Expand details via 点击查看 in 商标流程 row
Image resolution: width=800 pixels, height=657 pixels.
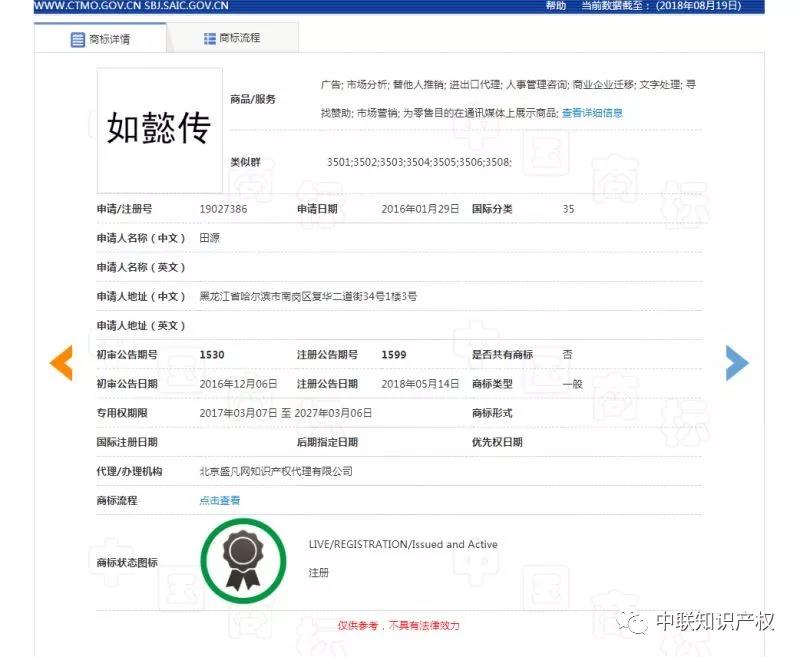[x=218, y=500]
